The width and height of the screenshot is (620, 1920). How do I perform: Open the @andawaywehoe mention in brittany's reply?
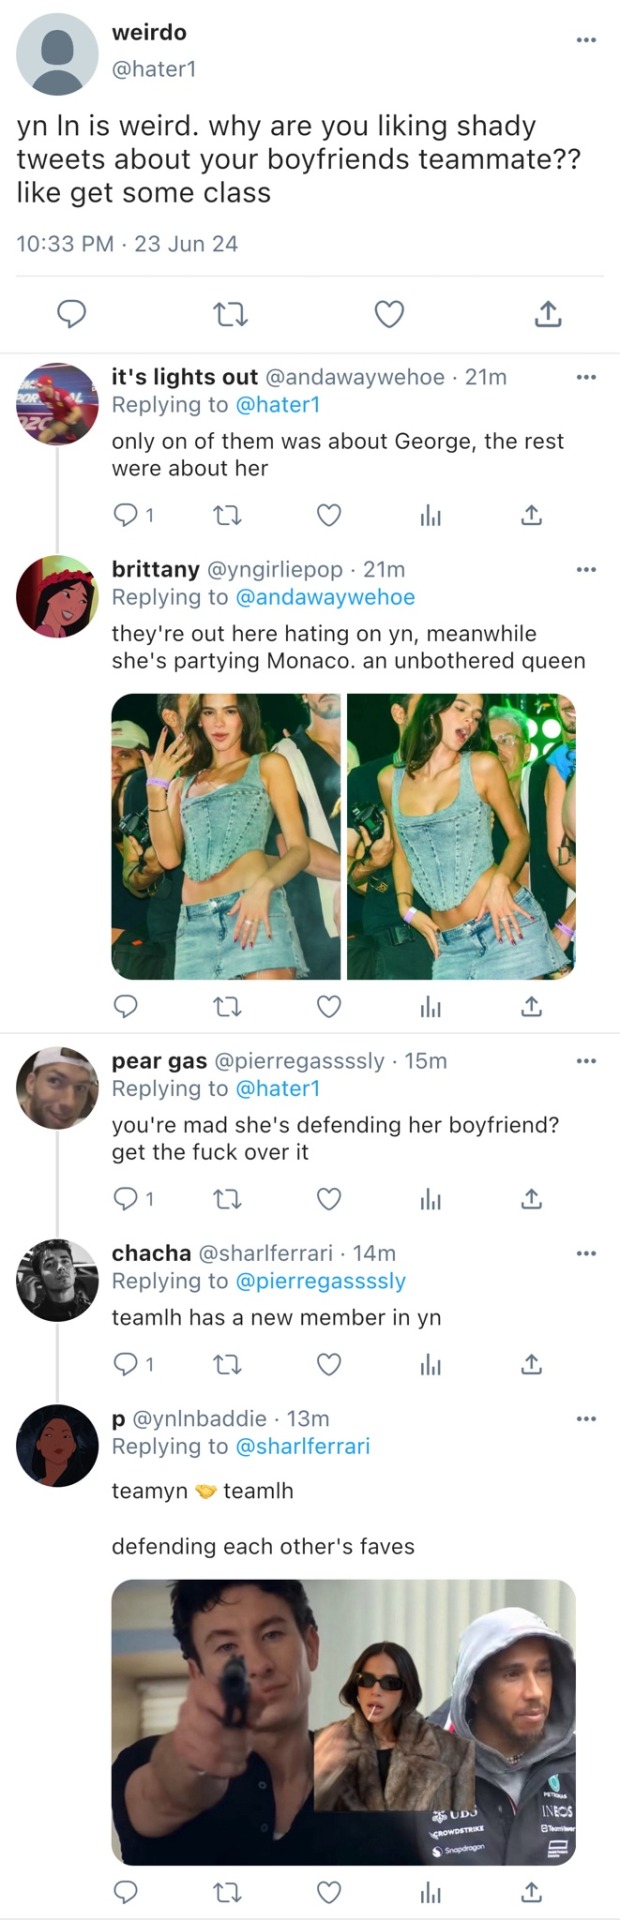324,597
